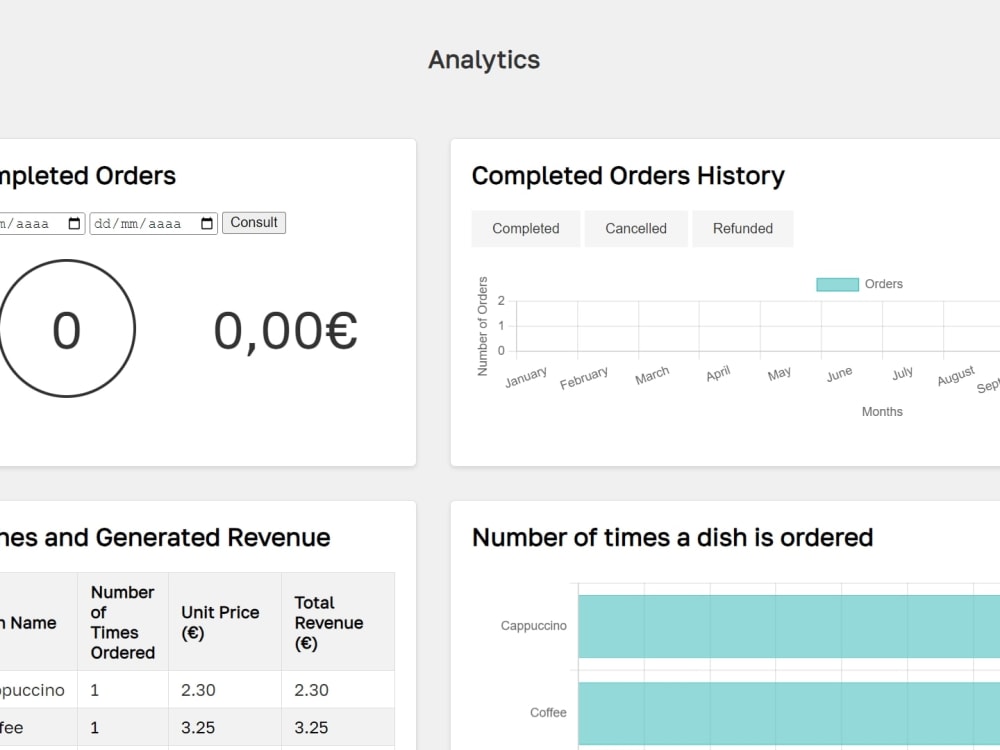Viewport: 1000px width, 750px height.
Task: Click the Consult button
Action: point(254,223)
